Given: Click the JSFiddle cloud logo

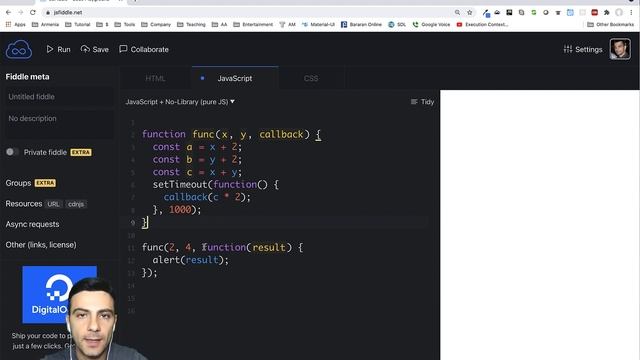Looking at the screenshot, I should click(x=19, y=49).
